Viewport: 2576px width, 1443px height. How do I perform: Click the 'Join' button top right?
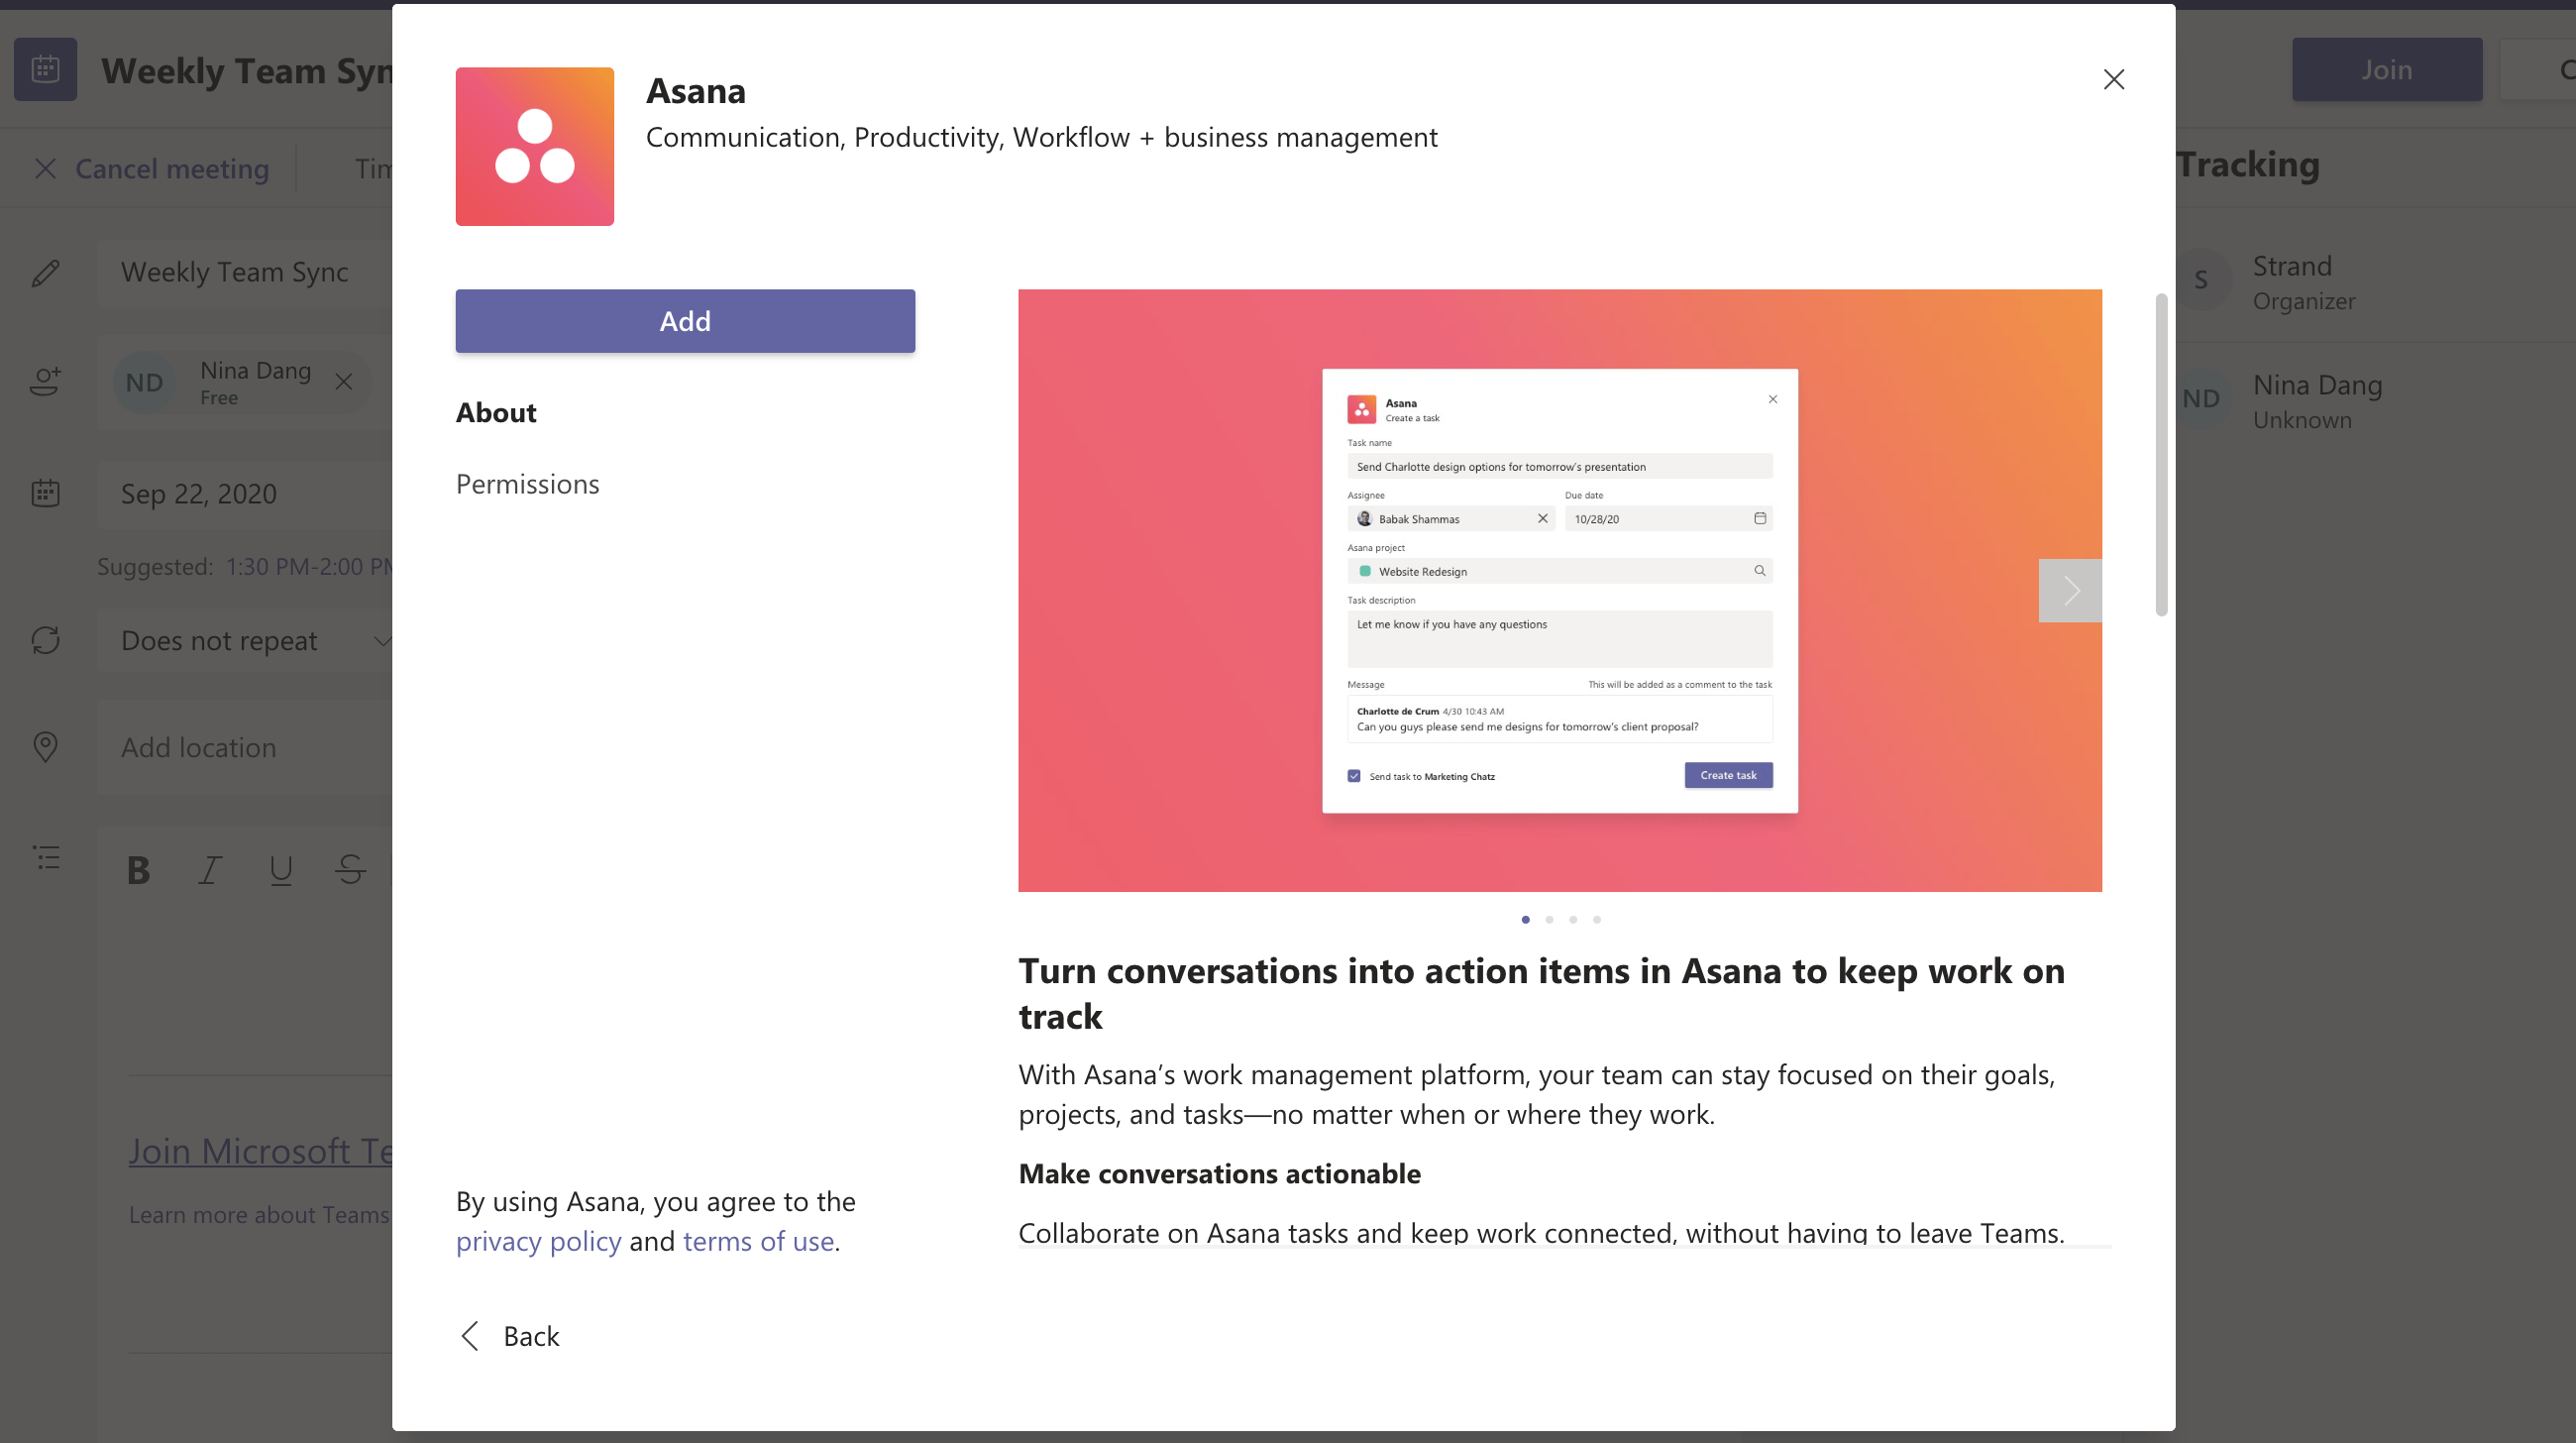pyautogui.click(x=2385, y=69)
